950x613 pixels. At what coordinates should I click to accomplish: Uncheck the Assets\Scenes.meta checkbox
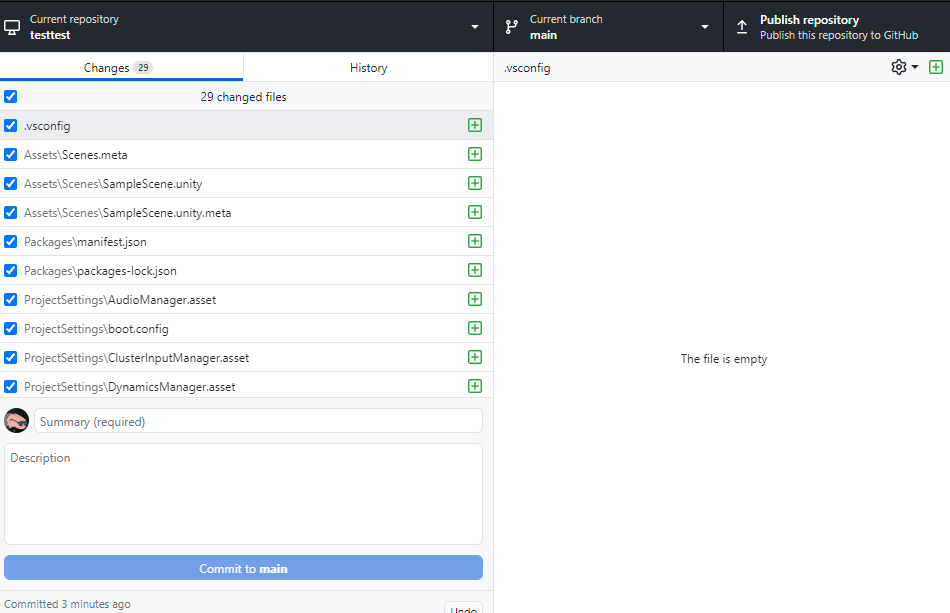pos(10,154)
